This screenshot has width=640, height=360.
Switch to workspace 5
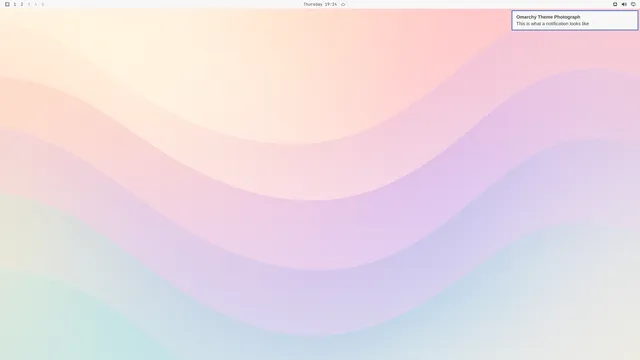43,4
